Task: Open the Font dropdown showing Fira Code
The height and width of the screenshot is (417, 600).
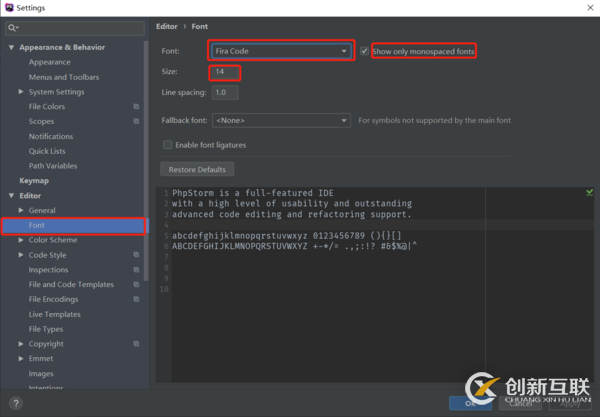Action: pos(281,51)
